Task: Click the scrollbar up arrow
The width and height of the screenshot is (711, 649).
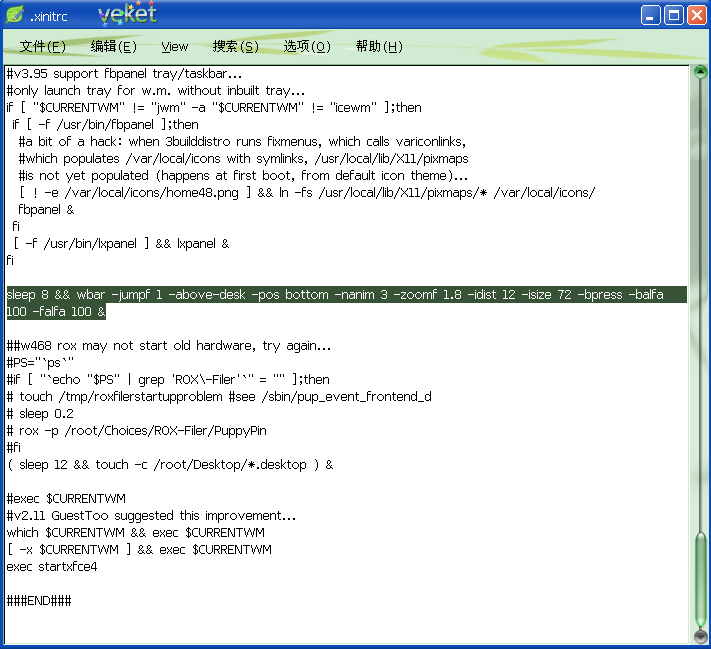Action: [x=701, y=72]
